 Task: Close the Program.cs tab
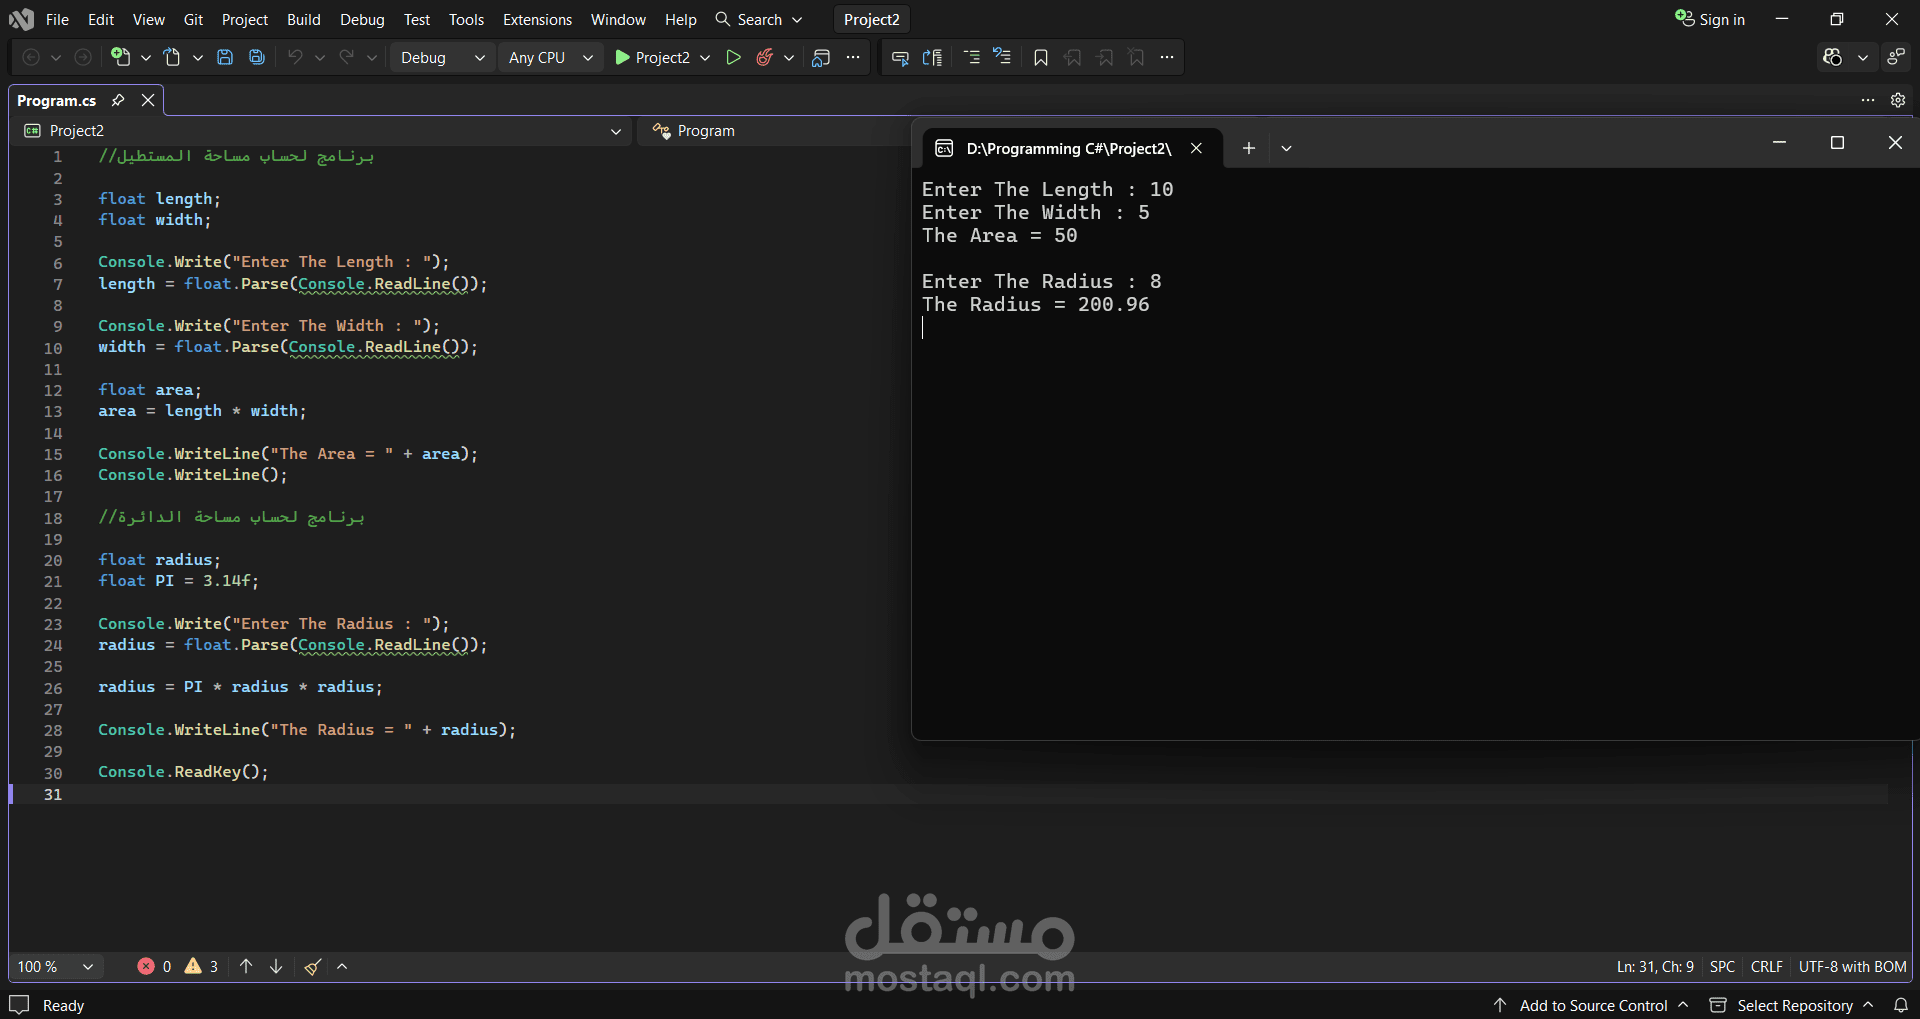point(148,100)
